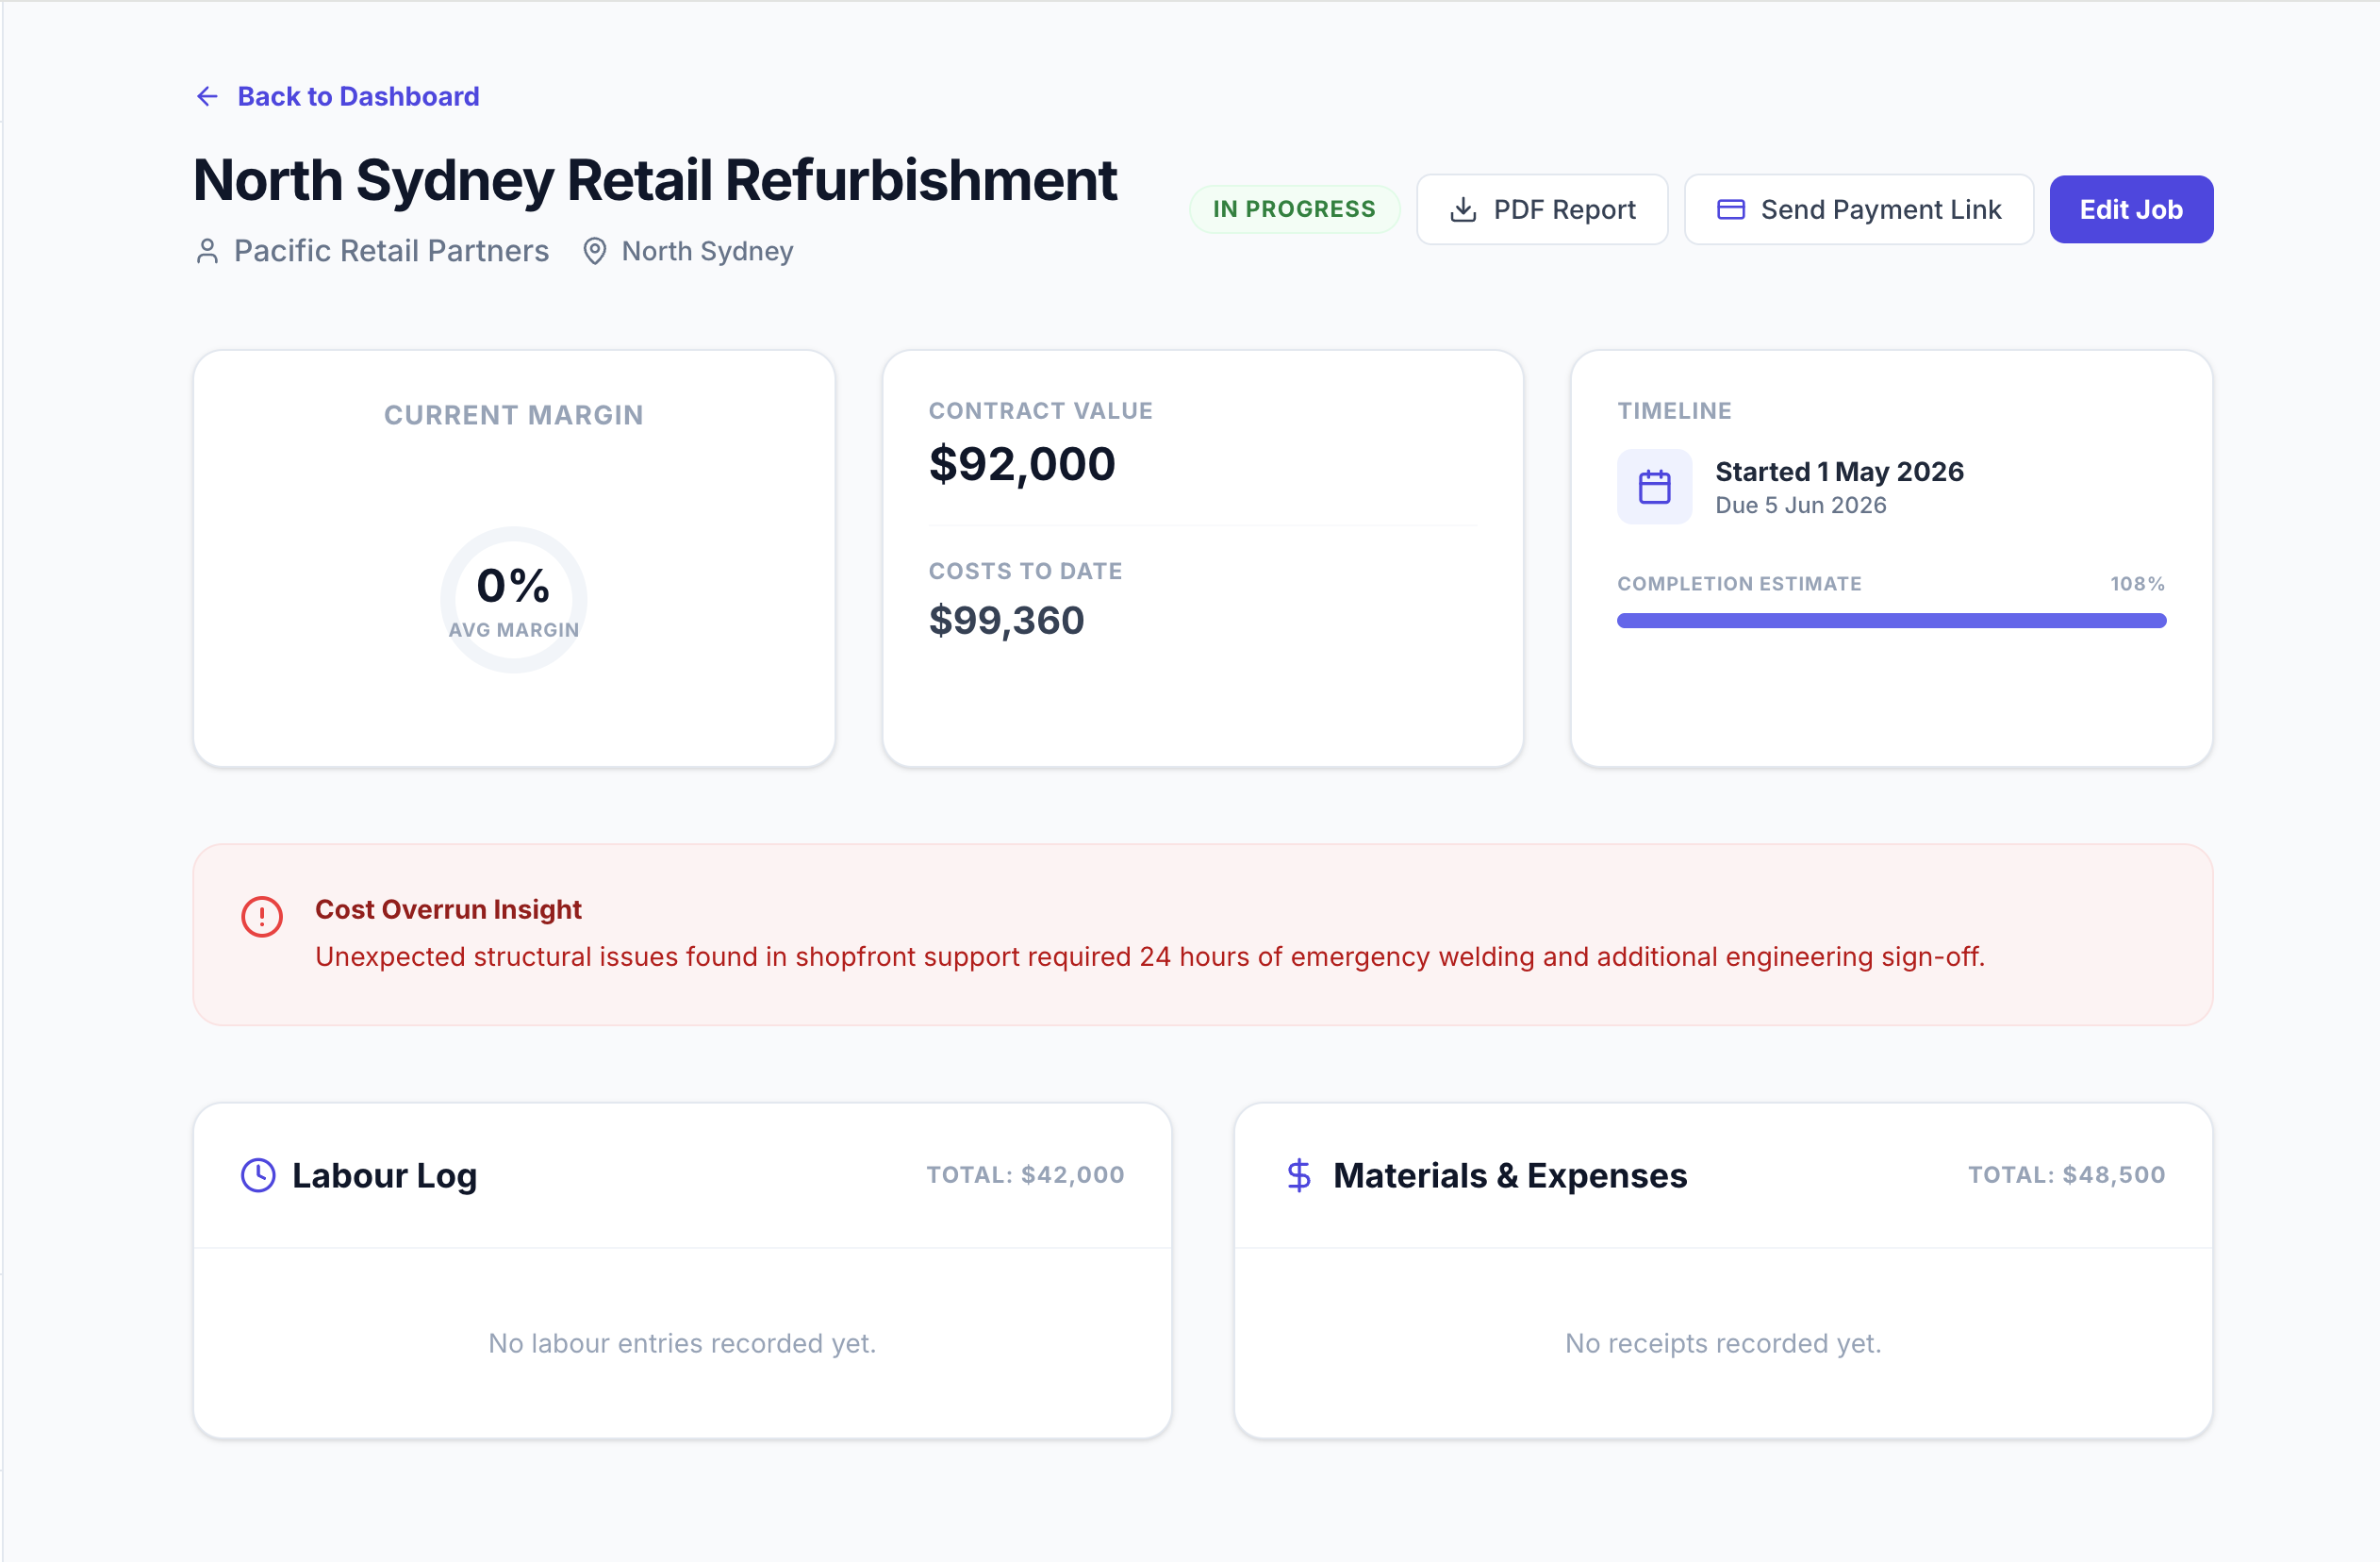Click the completion estimate progress bar
The image size is (2380, 1562).
click(1891, 621)
